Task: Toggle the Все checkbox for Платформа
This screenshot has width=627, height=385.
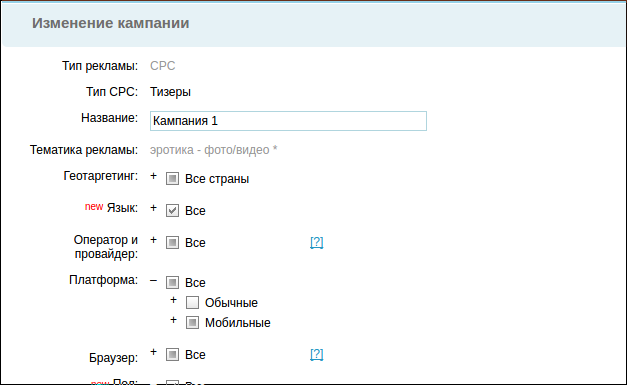Action: [x=172, y=283]
